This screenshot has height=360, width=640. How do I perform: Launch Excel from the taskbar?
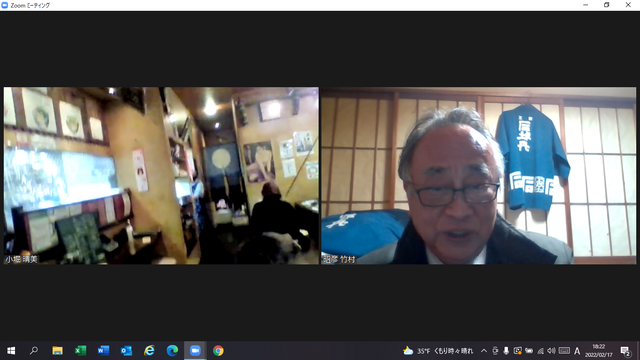[80, 351]
